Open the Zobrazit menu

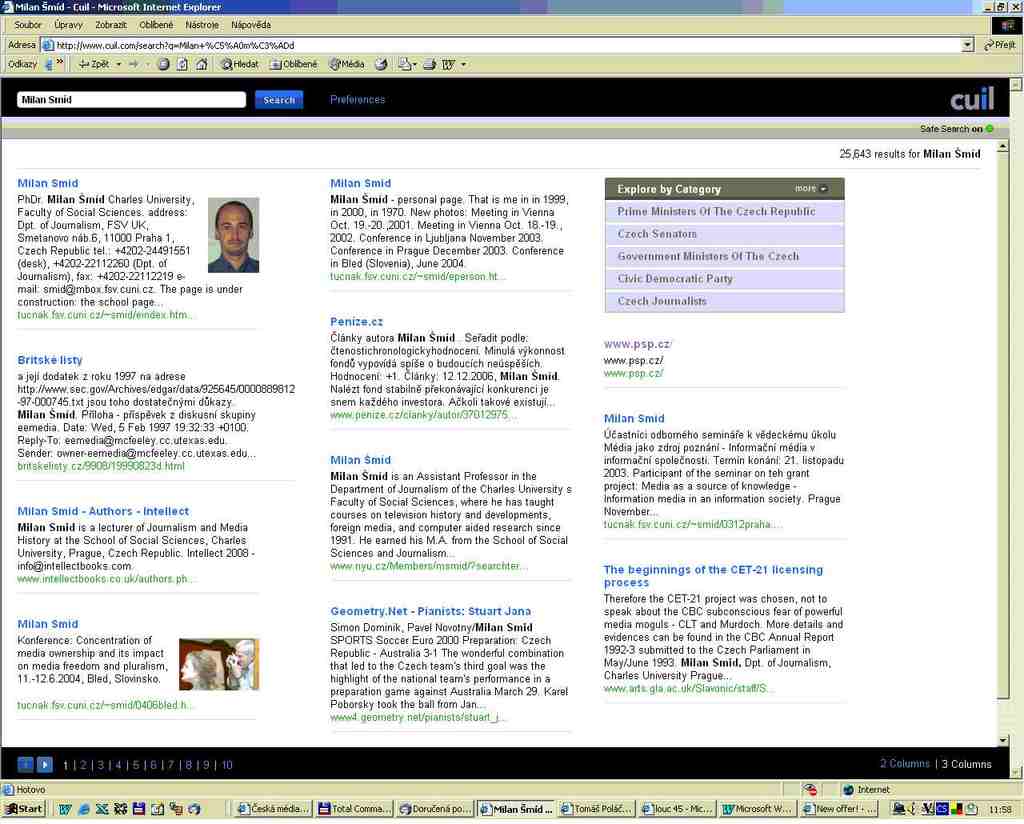coord(111,25)
